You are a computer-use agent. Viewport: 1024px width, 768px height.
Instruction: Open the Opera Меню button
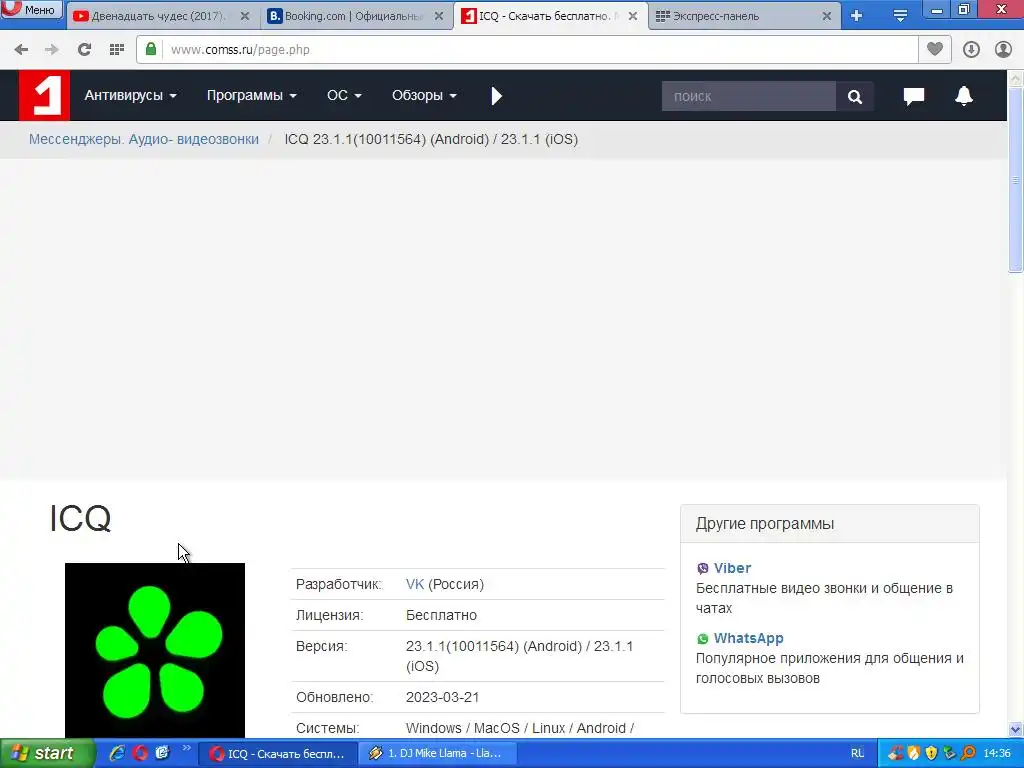(x=31, y=9)
